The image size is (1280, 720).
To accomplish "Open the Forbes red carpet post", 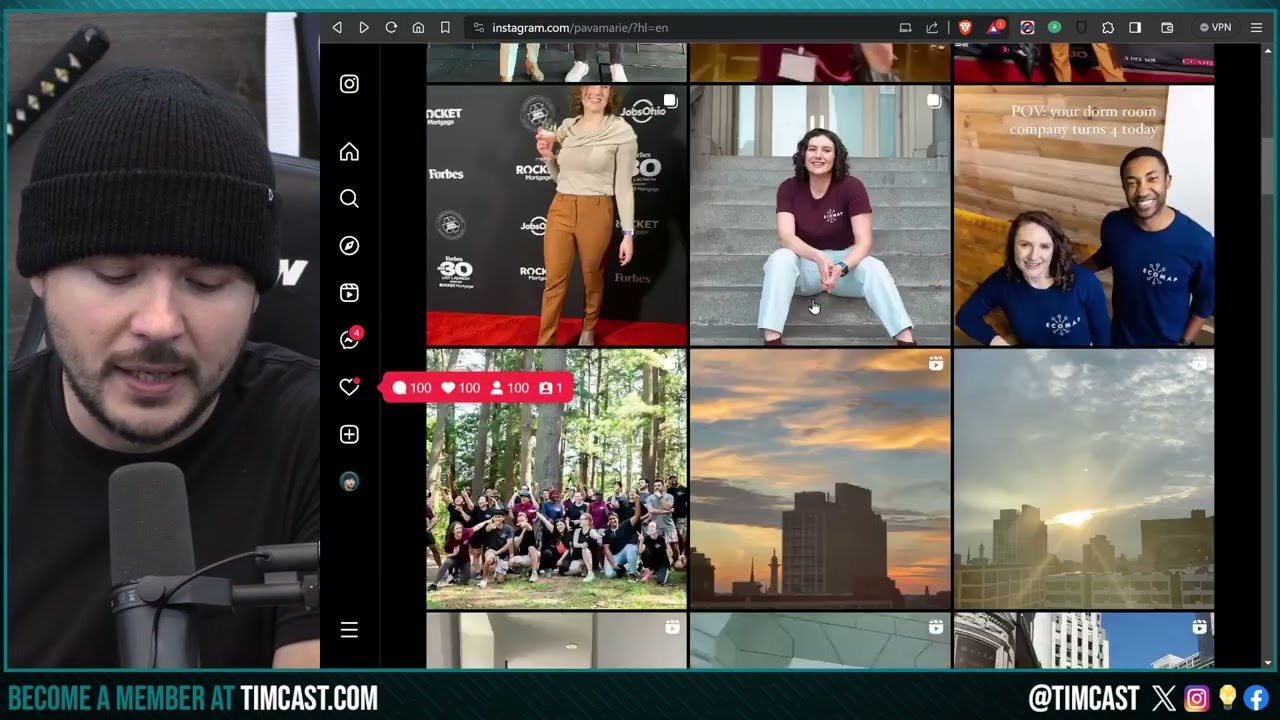I will (556, 215).
